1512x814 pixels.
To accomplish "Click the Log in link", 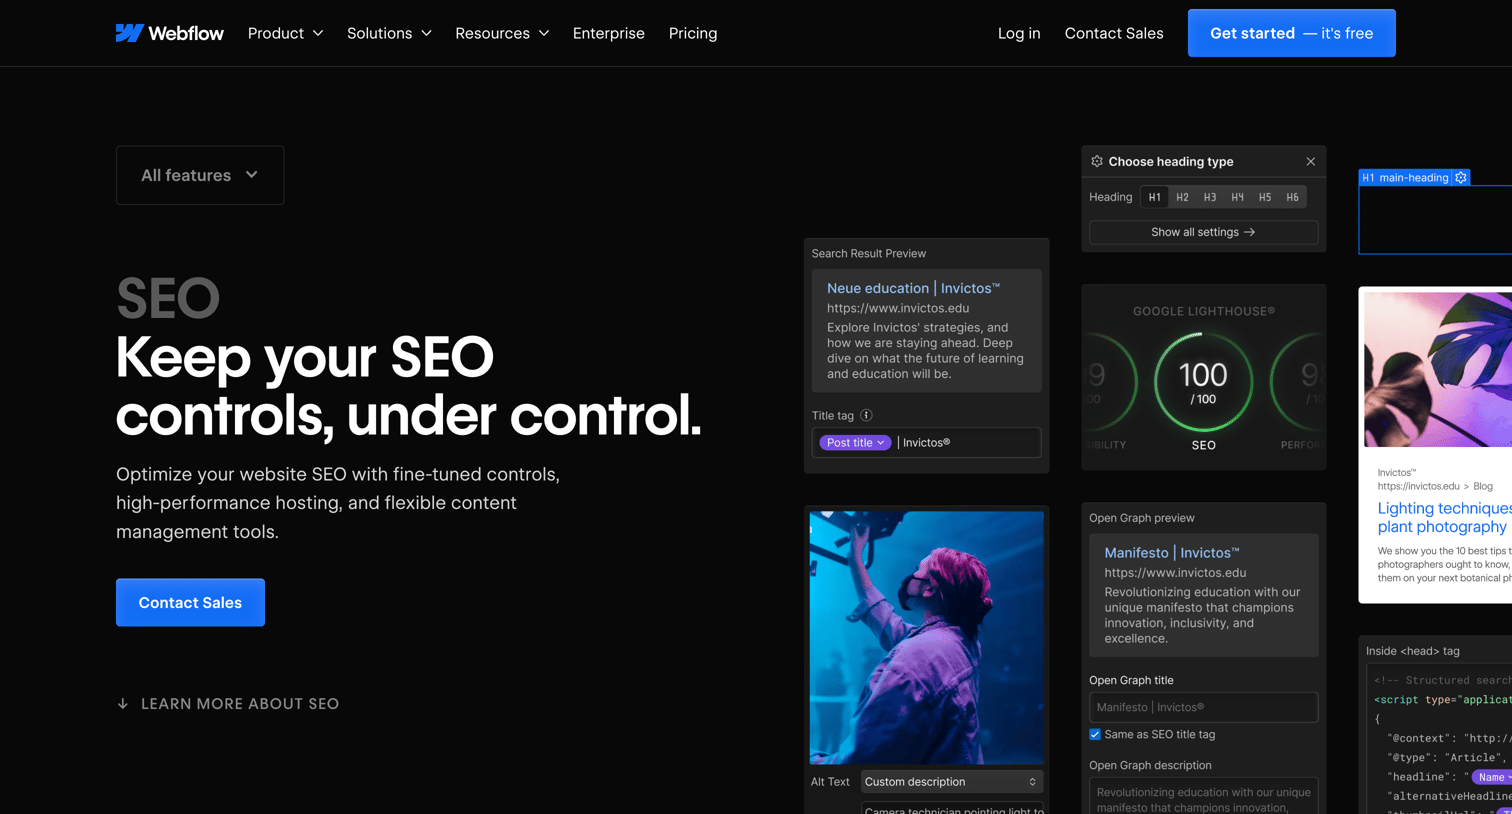I will pyautogui.click(x=1019, y=33).
